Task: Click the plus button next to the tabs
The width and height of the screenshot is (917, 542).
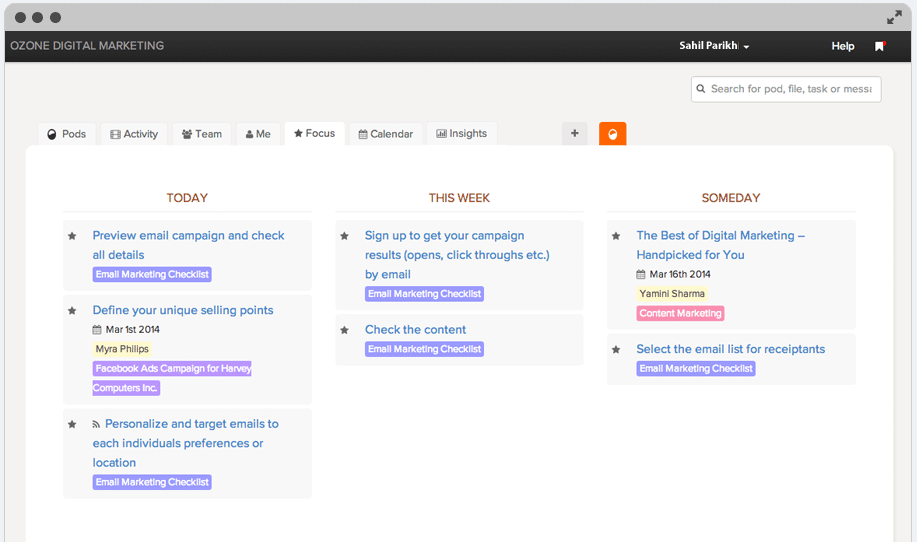Action: coord(574,134)
